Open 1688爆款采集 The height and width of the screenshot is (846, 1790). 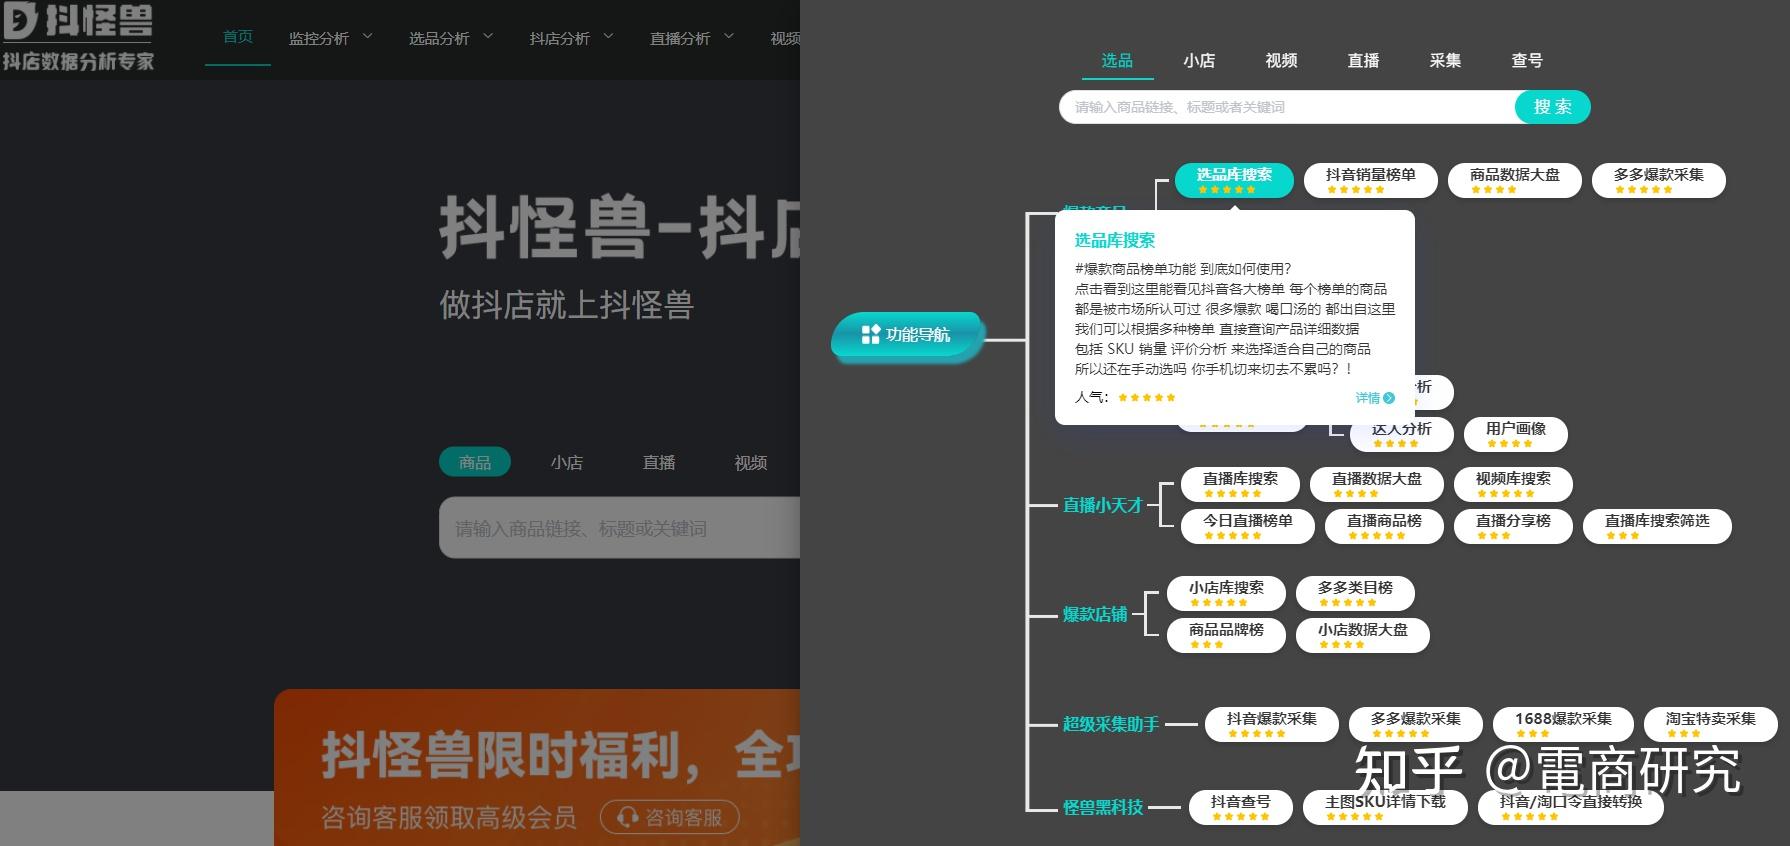tap(1563, 724)
